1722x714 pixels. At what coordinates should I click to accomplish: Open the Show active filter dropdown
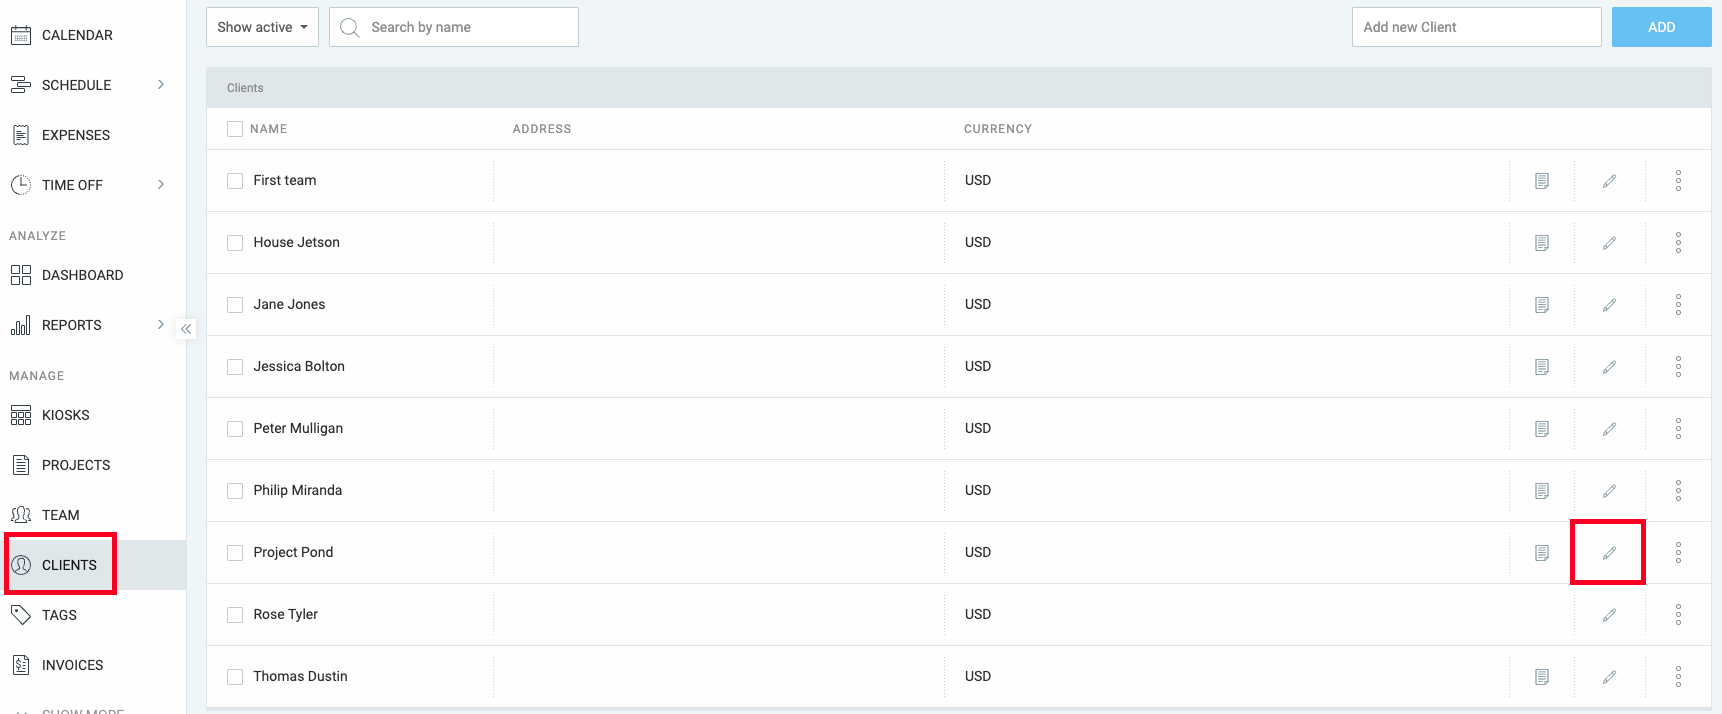(x=262, y=27)
